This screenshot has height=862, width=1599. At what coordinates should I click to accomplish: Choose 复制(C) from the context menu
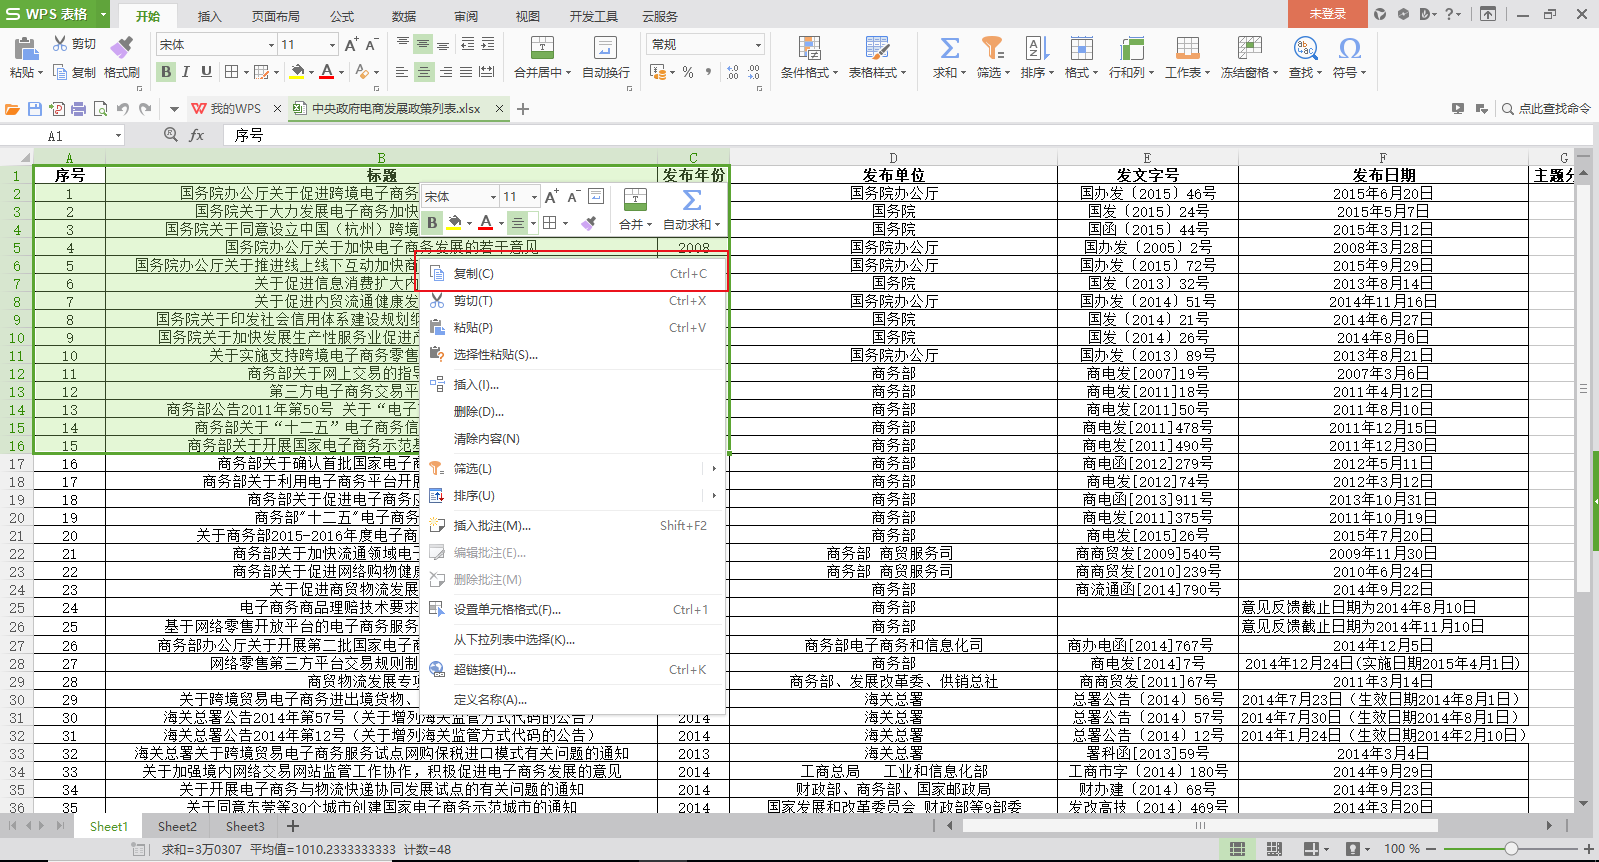click(474, 273)
